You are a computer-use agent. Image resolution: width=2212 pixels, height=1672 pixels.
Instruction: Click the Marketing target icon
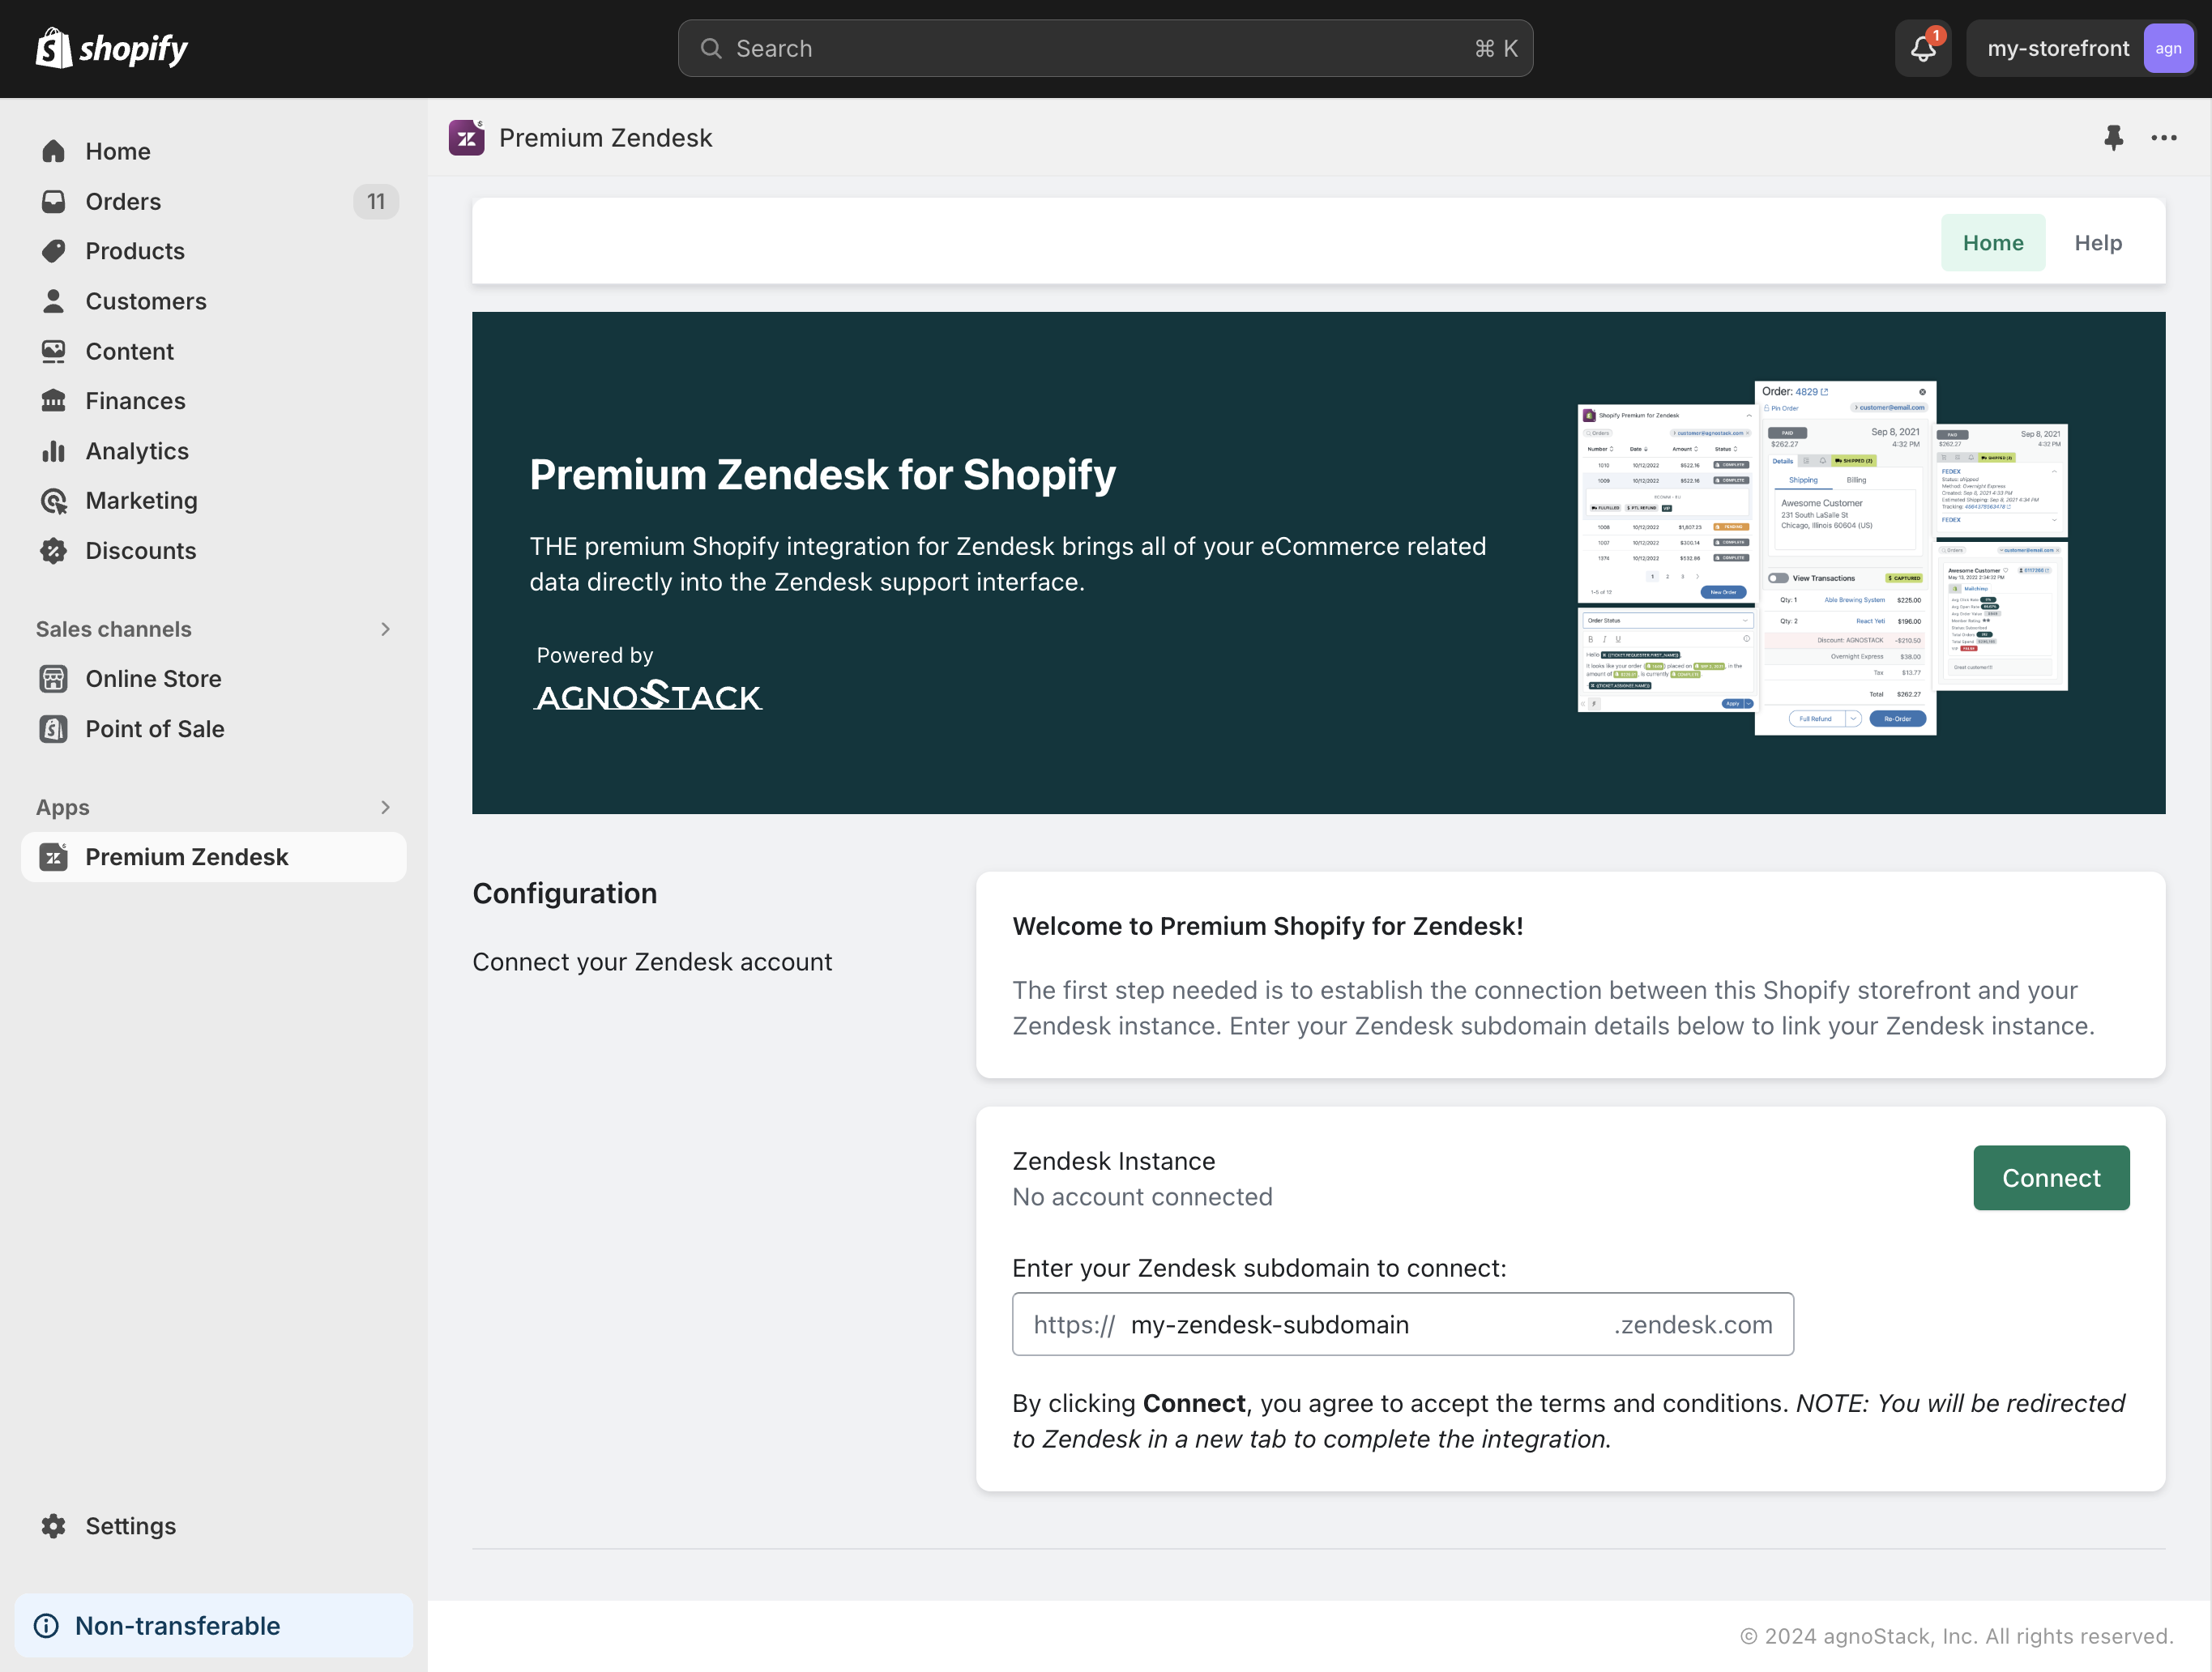[x=54, y=501]
